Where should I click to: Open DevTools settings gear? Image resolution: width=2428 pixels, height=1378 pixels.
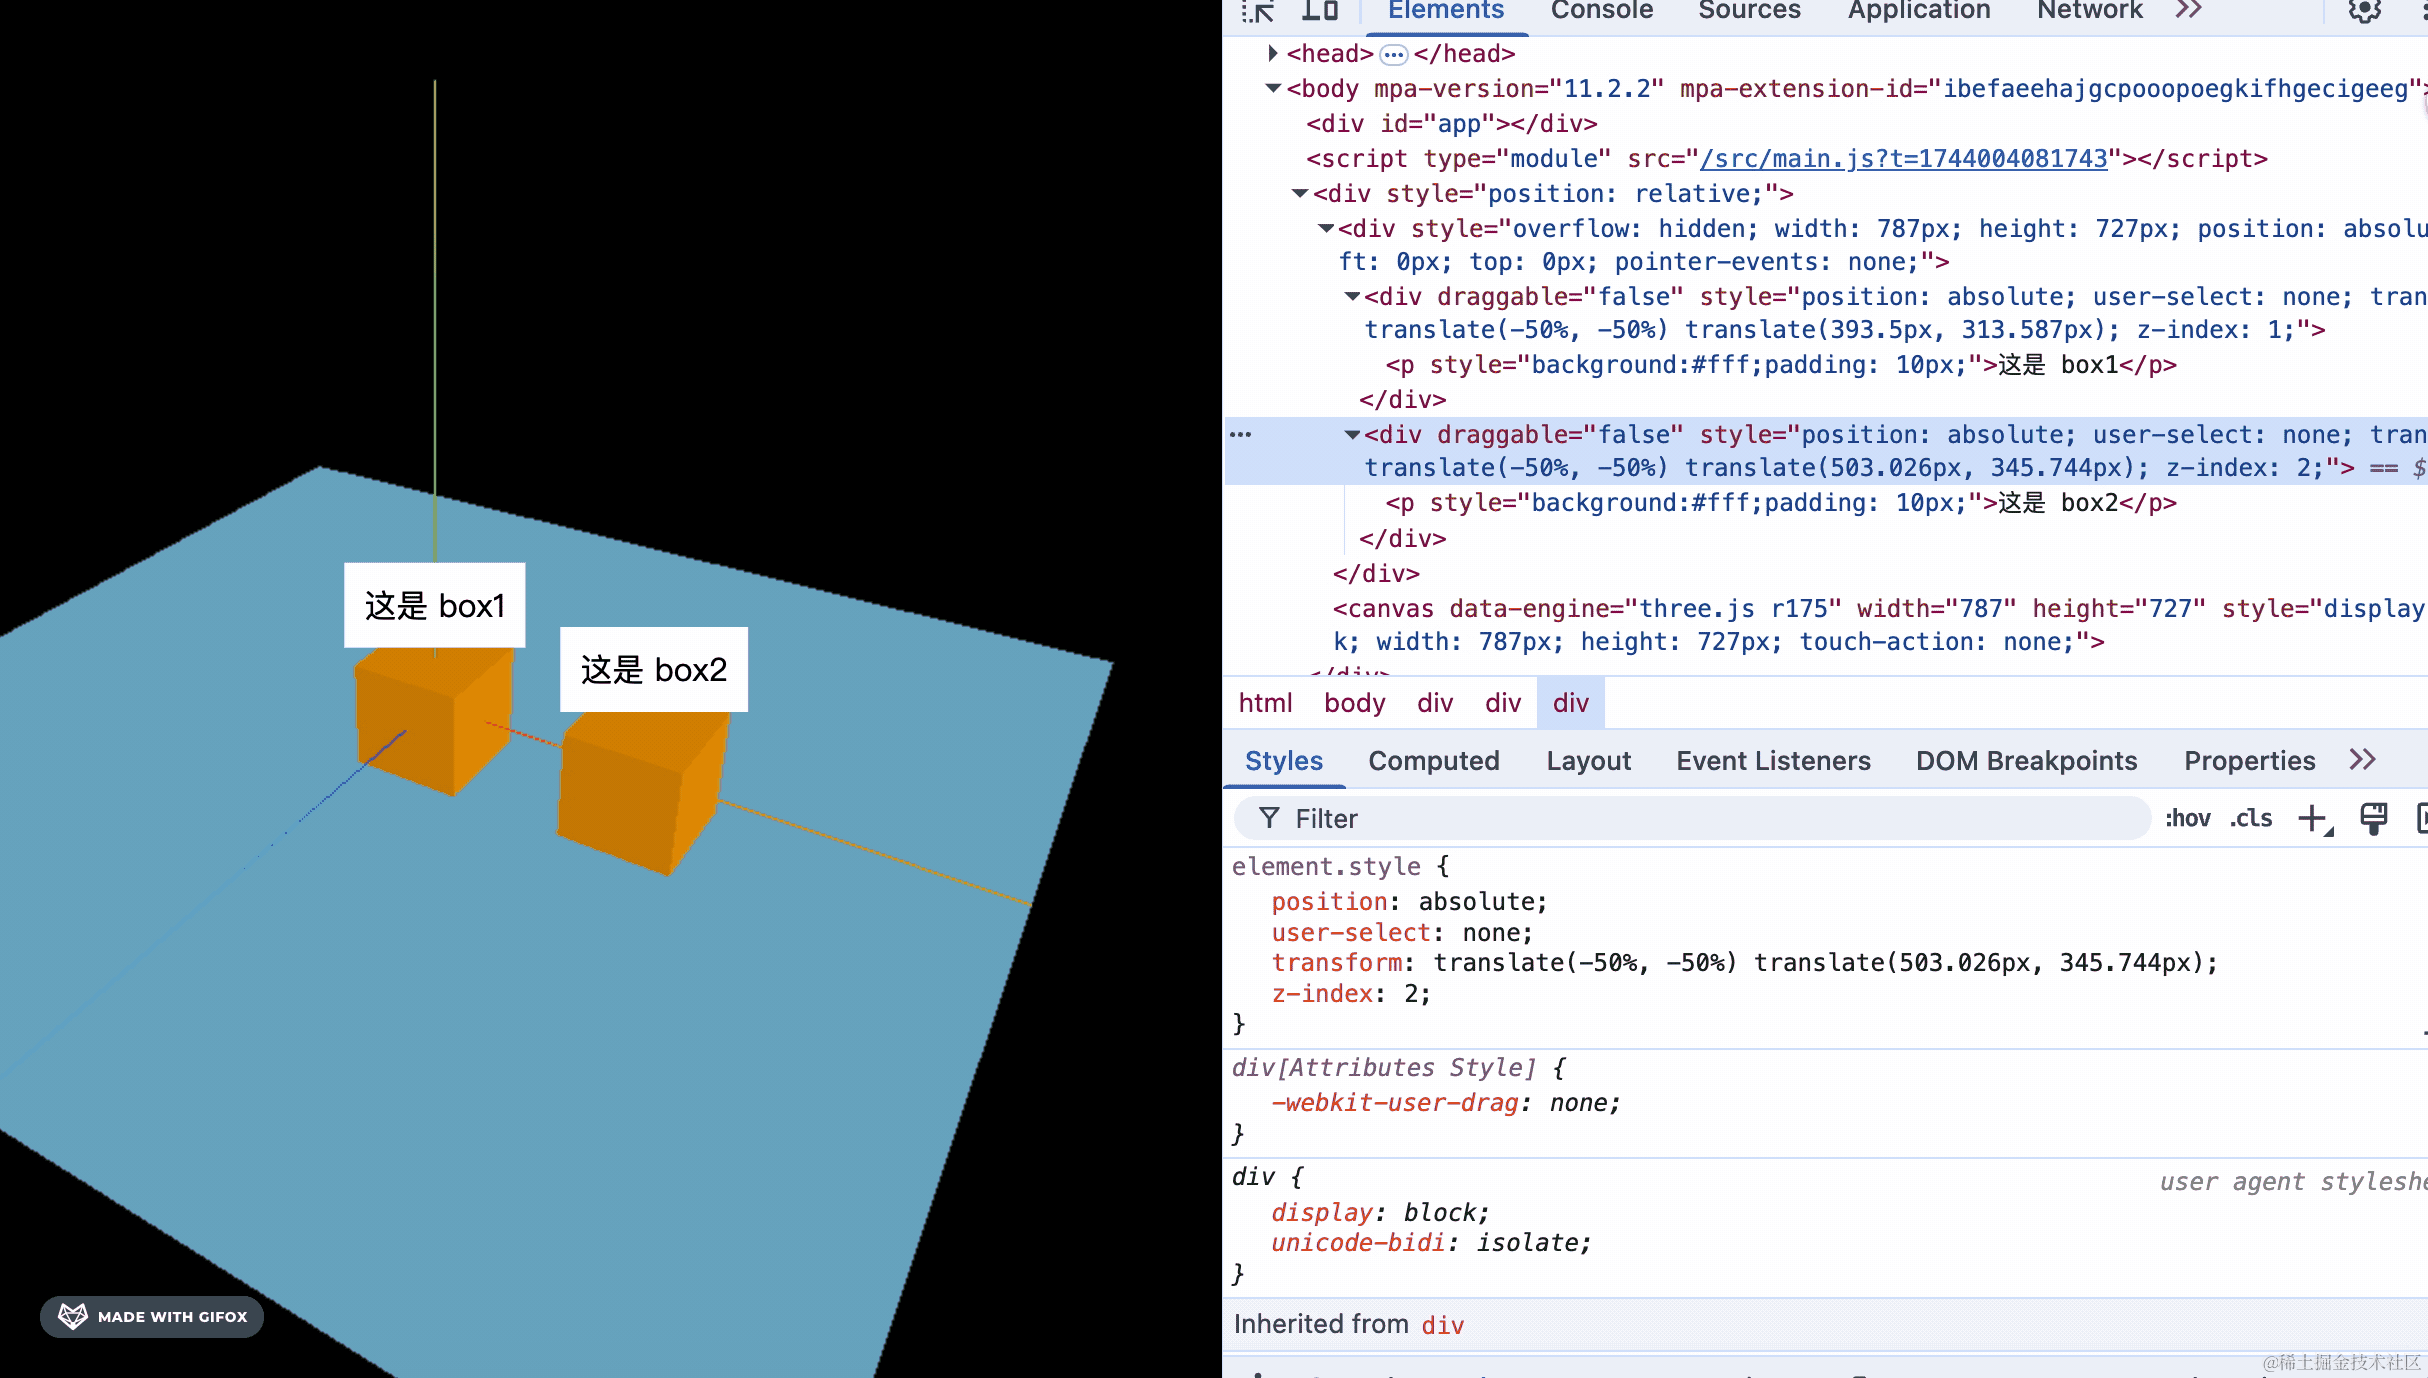click(2364, 11)
